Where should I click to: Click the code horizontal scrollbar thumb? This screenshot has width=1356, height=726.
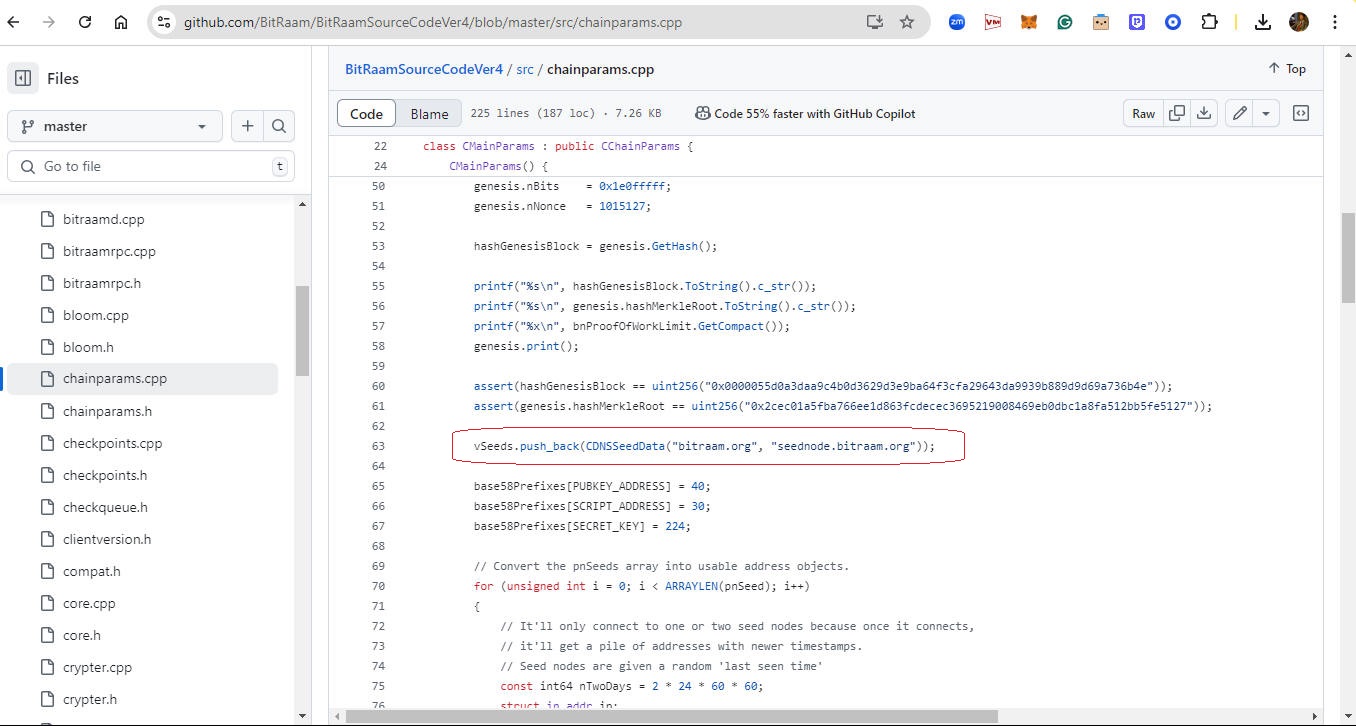(672, 716)
